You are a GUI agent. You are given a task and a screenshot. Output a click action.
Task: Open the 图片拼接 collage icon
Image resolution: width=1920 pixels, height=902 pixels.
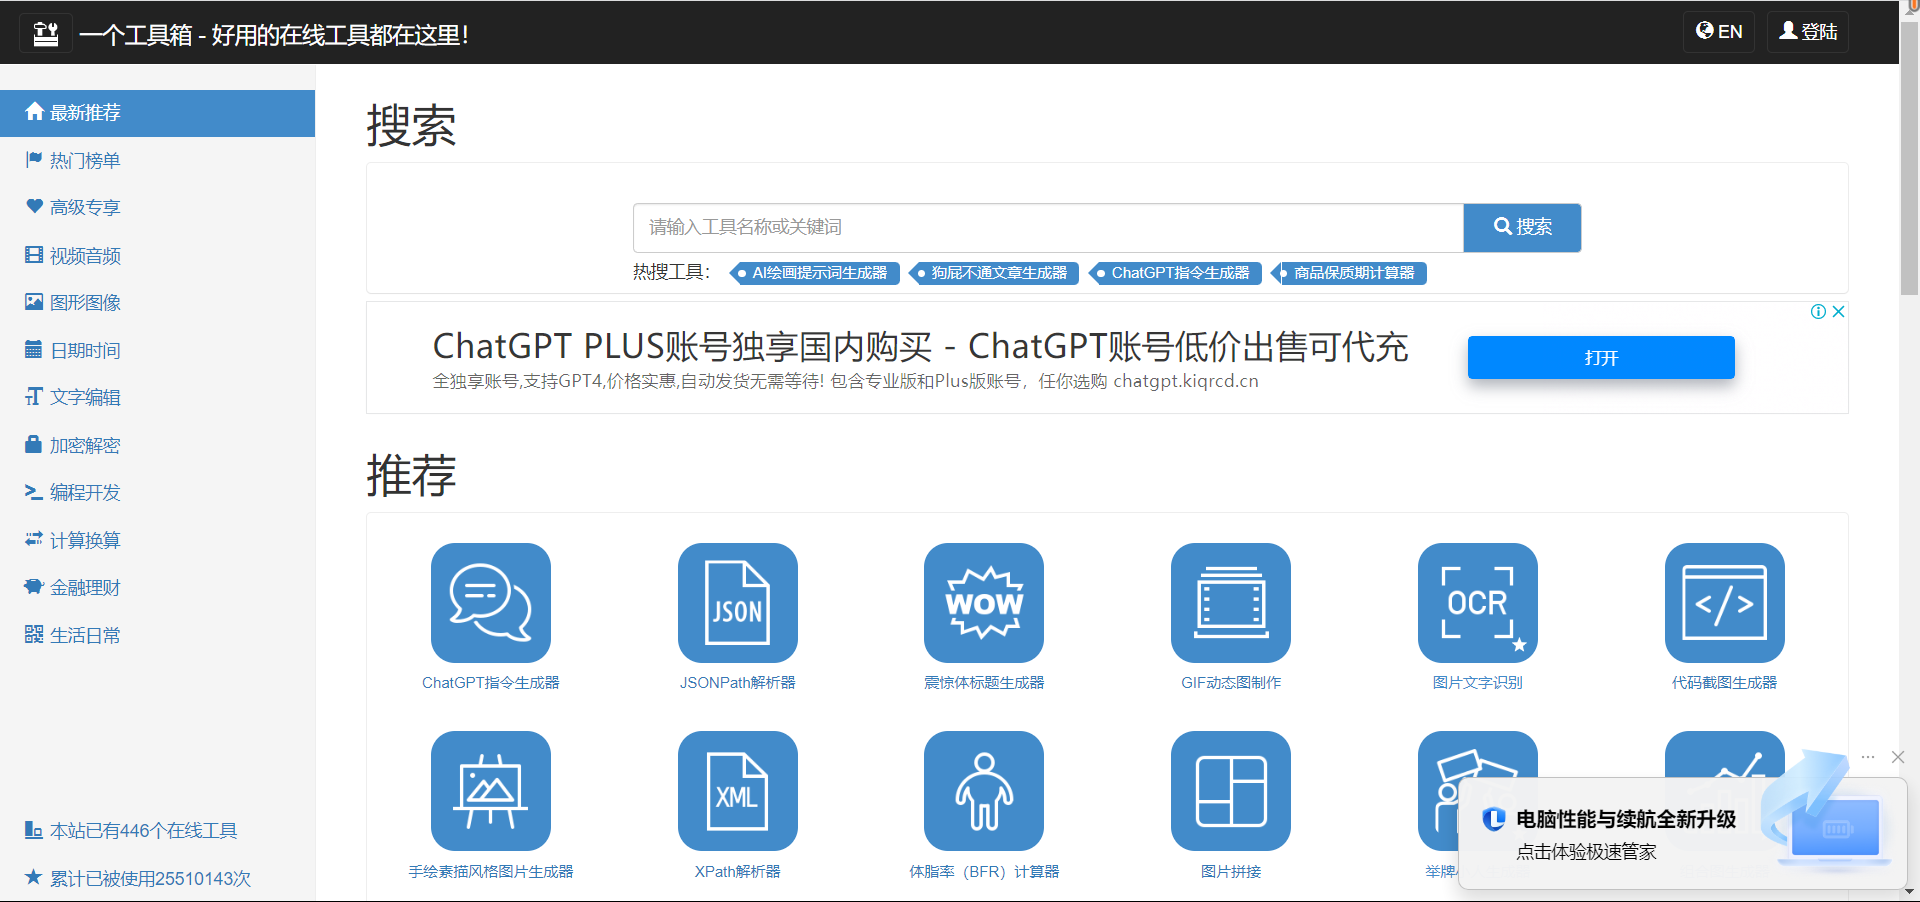coord(1231,791)
